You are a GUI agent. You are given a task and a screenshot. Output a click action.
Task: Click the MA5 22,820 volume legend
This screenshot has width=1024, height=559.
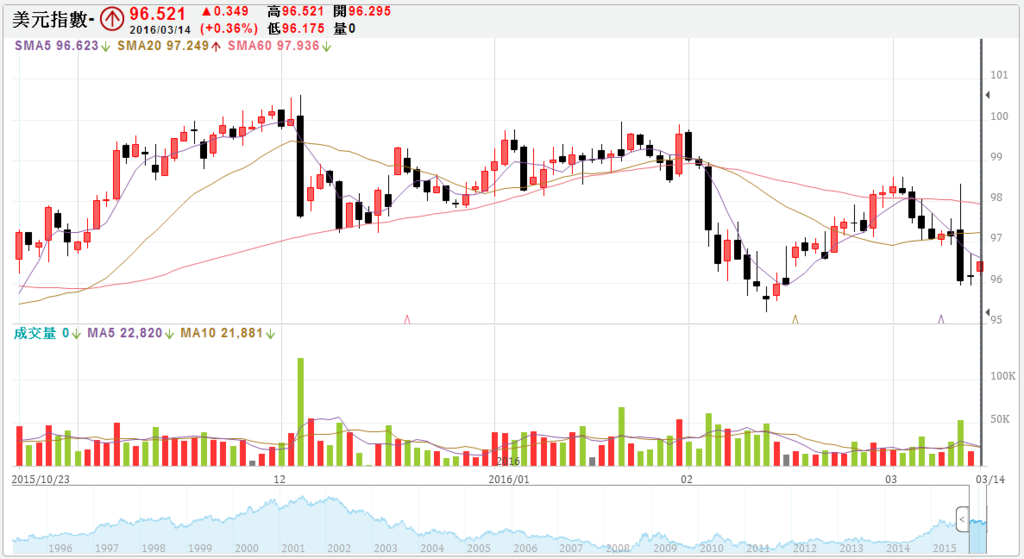[x=124, y=333]
